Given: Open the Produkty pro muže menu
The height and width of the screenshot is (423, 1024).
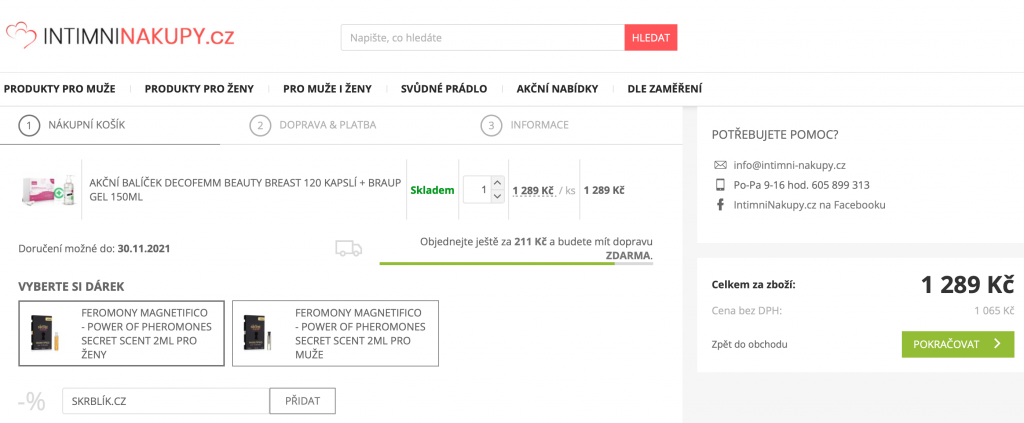Looking at the screenshot, I should [59, 88].
